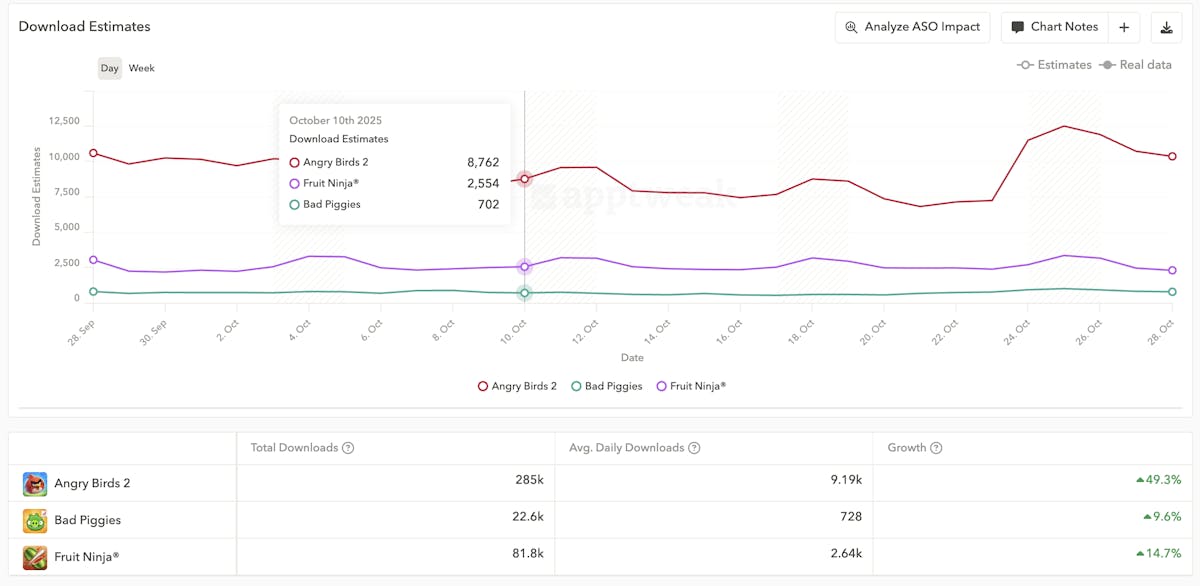Click the Real data legend marker
The width and height of the screenshot is (1200, 586).
(1107, 65)
